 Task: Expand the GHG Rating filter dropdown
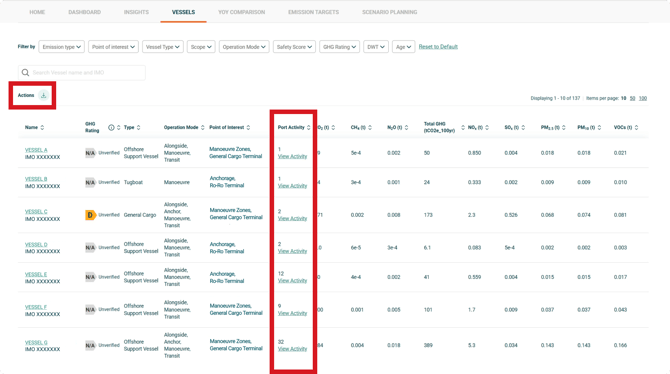coord(339,47)
